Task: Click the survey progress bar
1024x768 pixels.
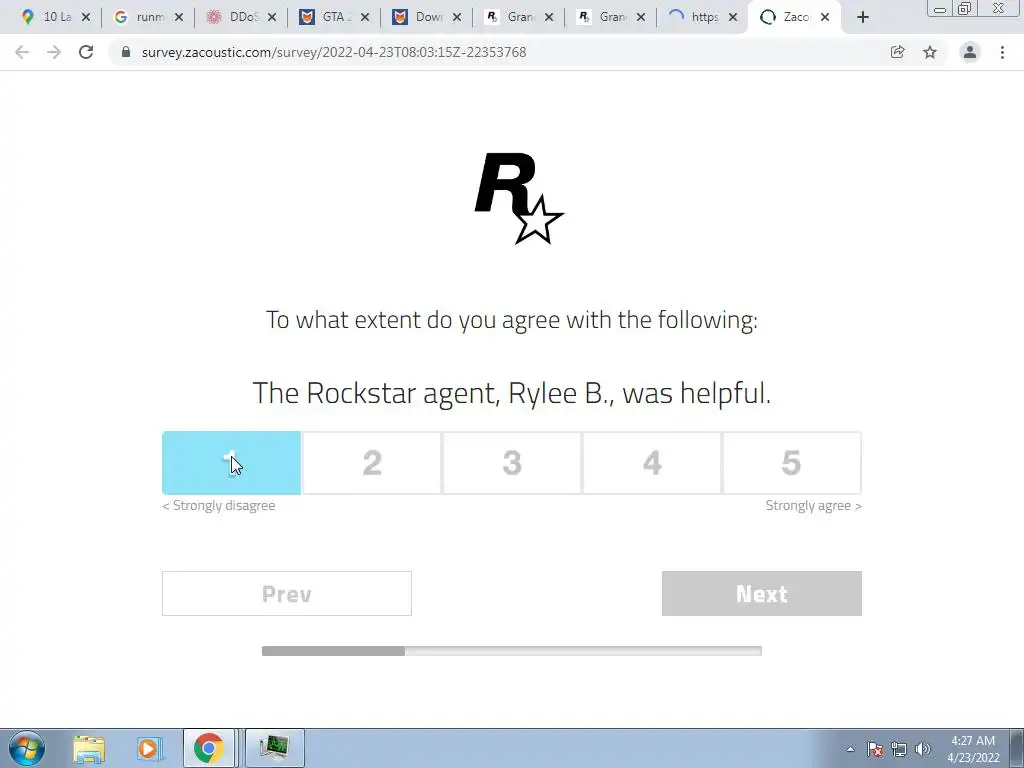Action: [511, 650]
